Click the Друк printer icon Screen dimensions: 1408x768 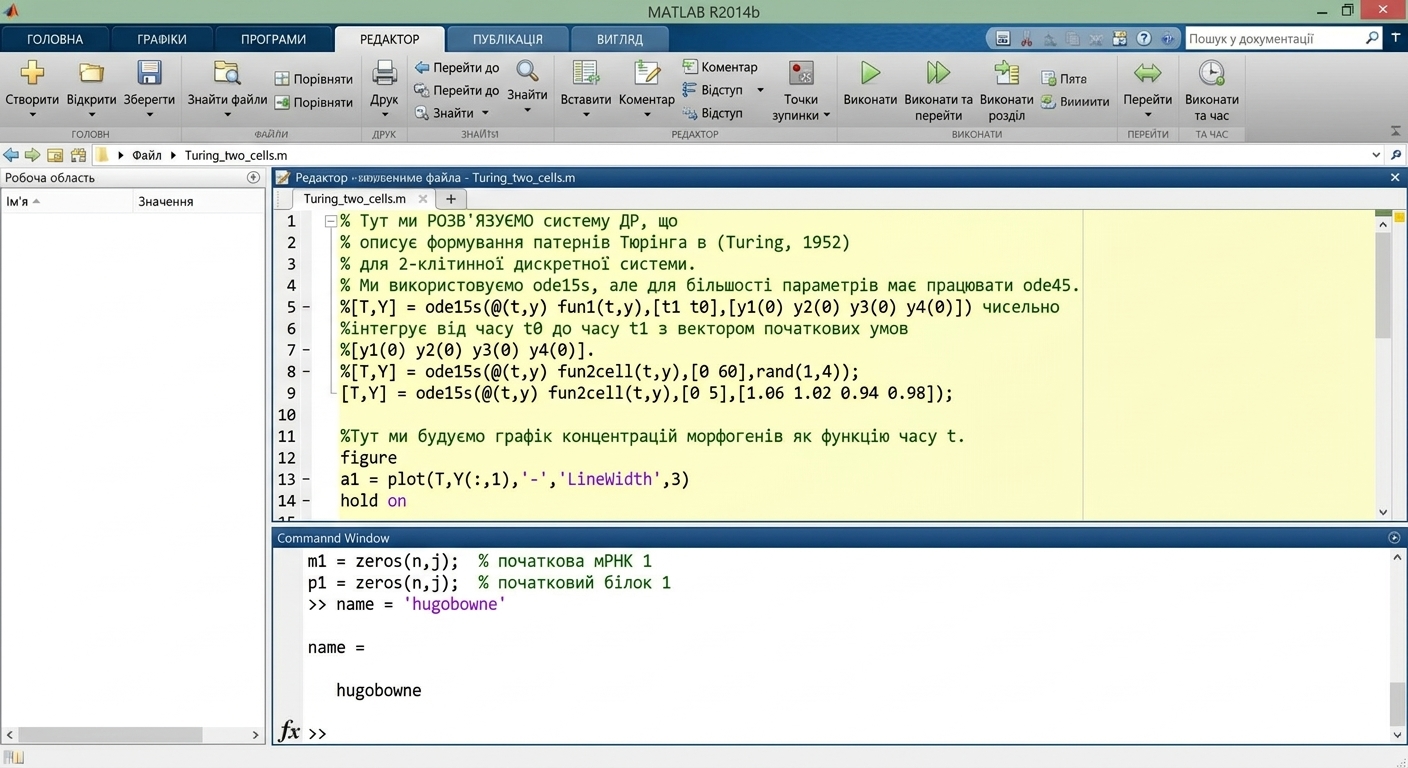coord(384,72)
